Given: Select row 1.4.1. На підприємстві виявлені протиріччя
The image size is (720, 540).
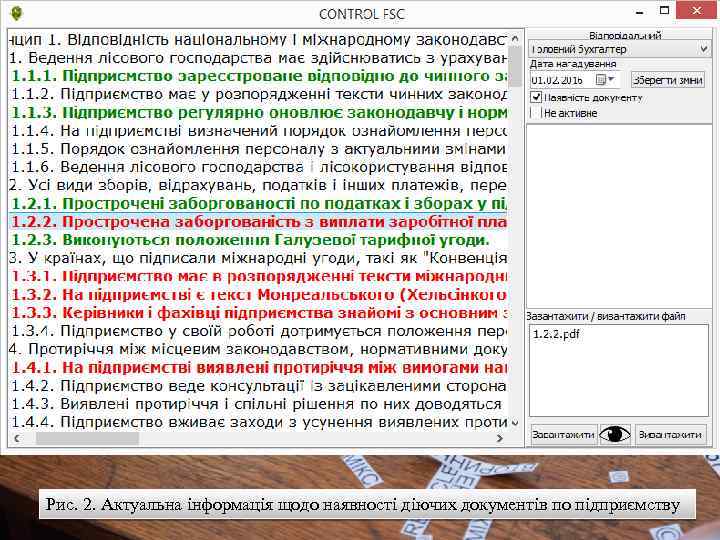Looking at the screenshot, I should 258,367.
